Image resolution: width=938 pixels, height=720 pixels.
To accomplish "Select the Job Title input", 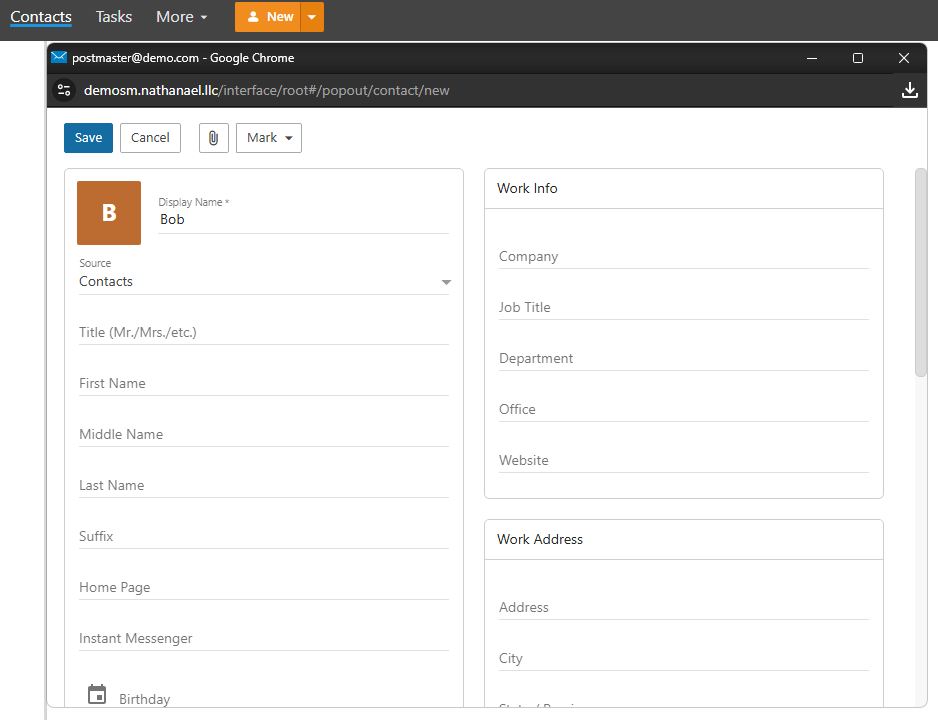I will click(683, 308).
